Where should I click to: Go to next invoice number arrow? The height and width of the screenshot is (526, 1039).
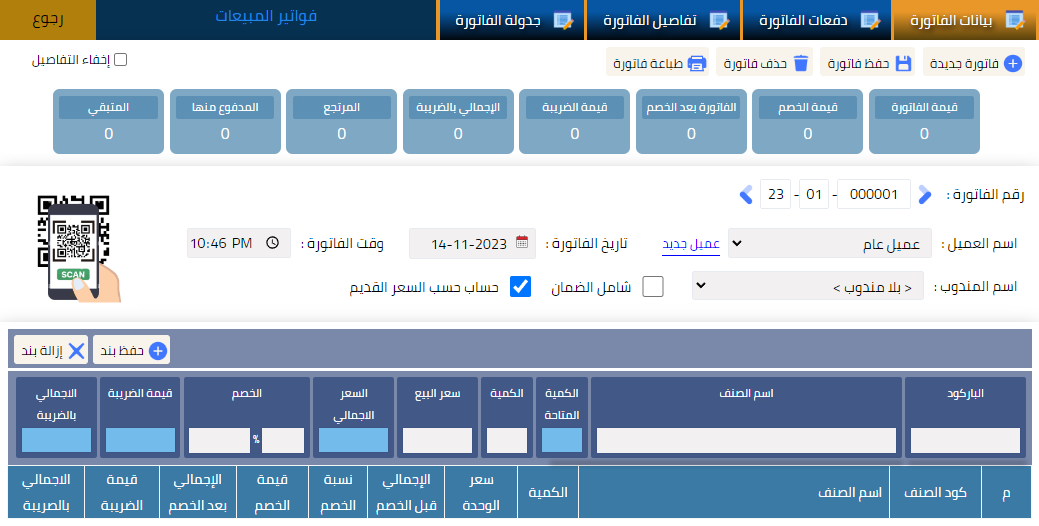click(925, 194)
